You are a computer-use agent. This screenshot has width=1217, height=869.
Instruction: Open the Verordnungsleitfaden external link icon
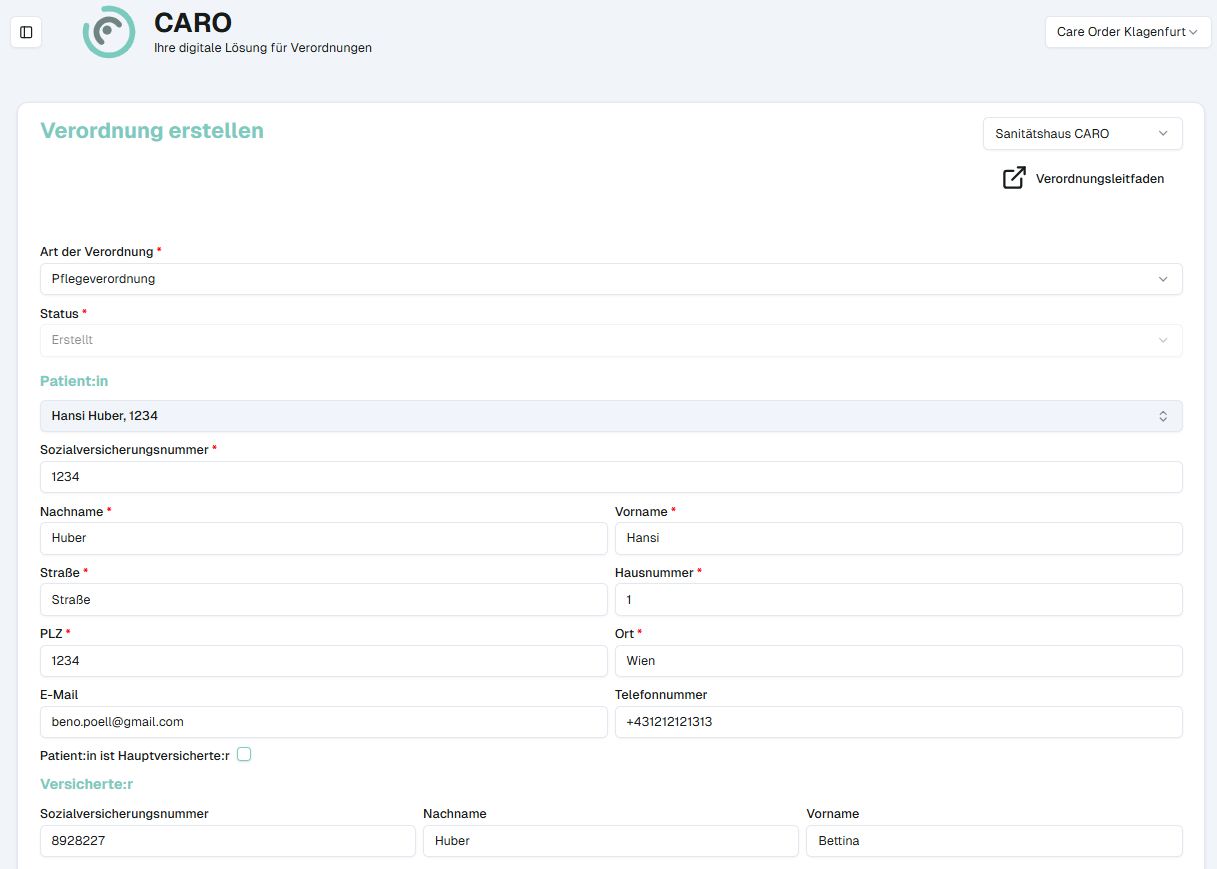[x=1013, y=177]
